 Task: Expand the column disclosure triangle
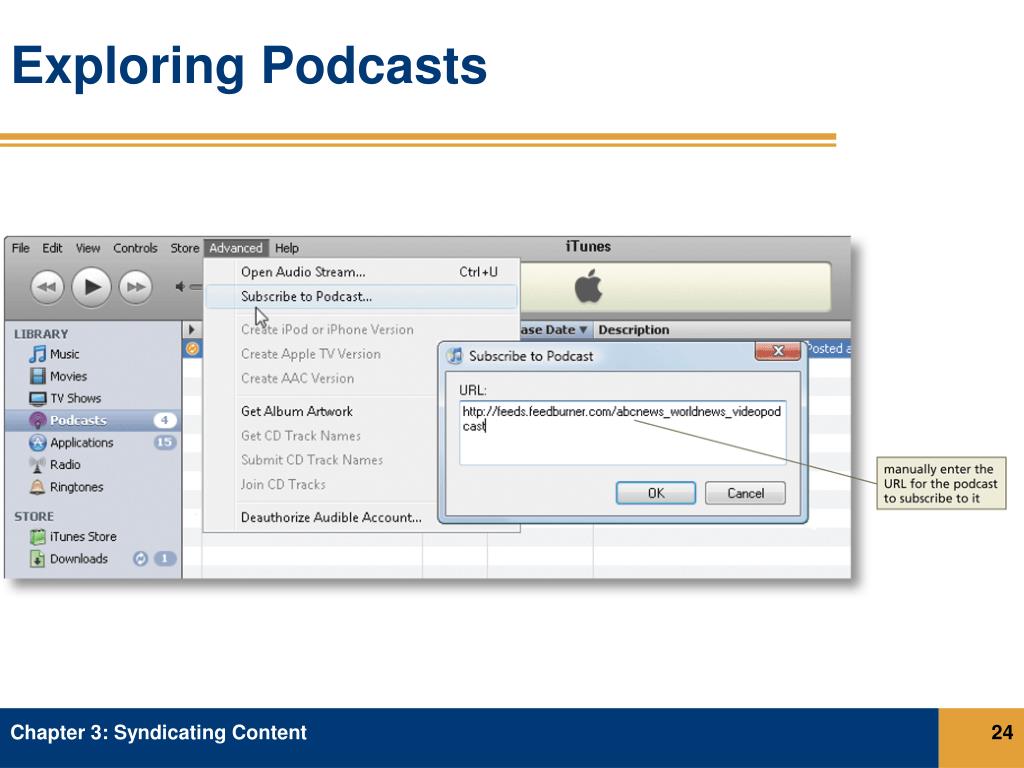[192, 330]
